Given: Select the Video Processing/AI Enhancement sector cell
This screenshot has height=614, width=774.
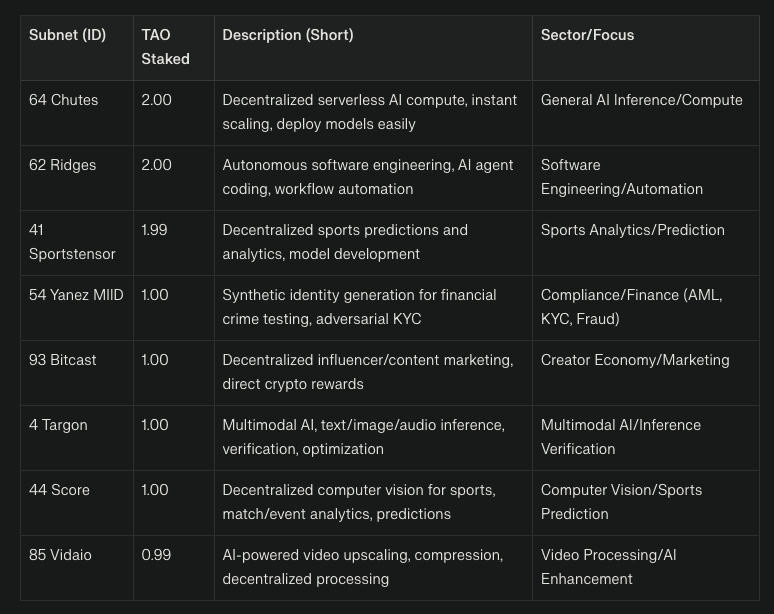Looking at the screenshot, I should 608,567.
